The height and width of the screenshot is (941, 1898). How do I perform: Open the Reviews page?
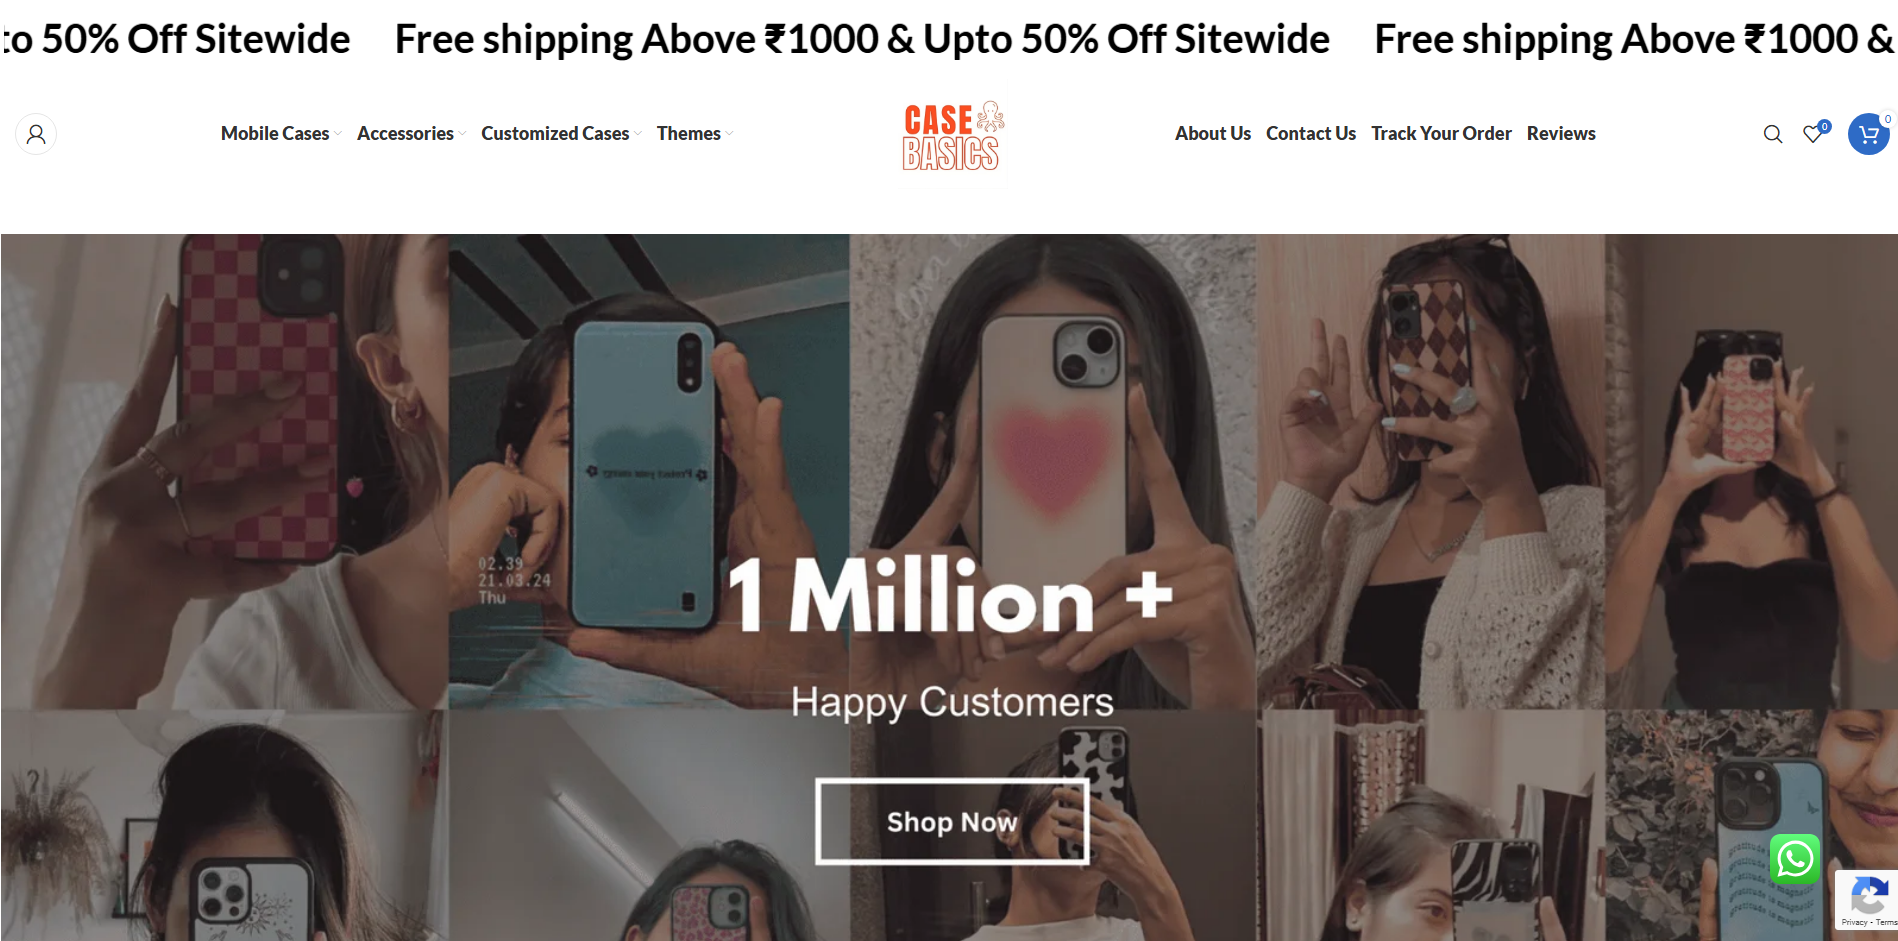coord(1561,134)
